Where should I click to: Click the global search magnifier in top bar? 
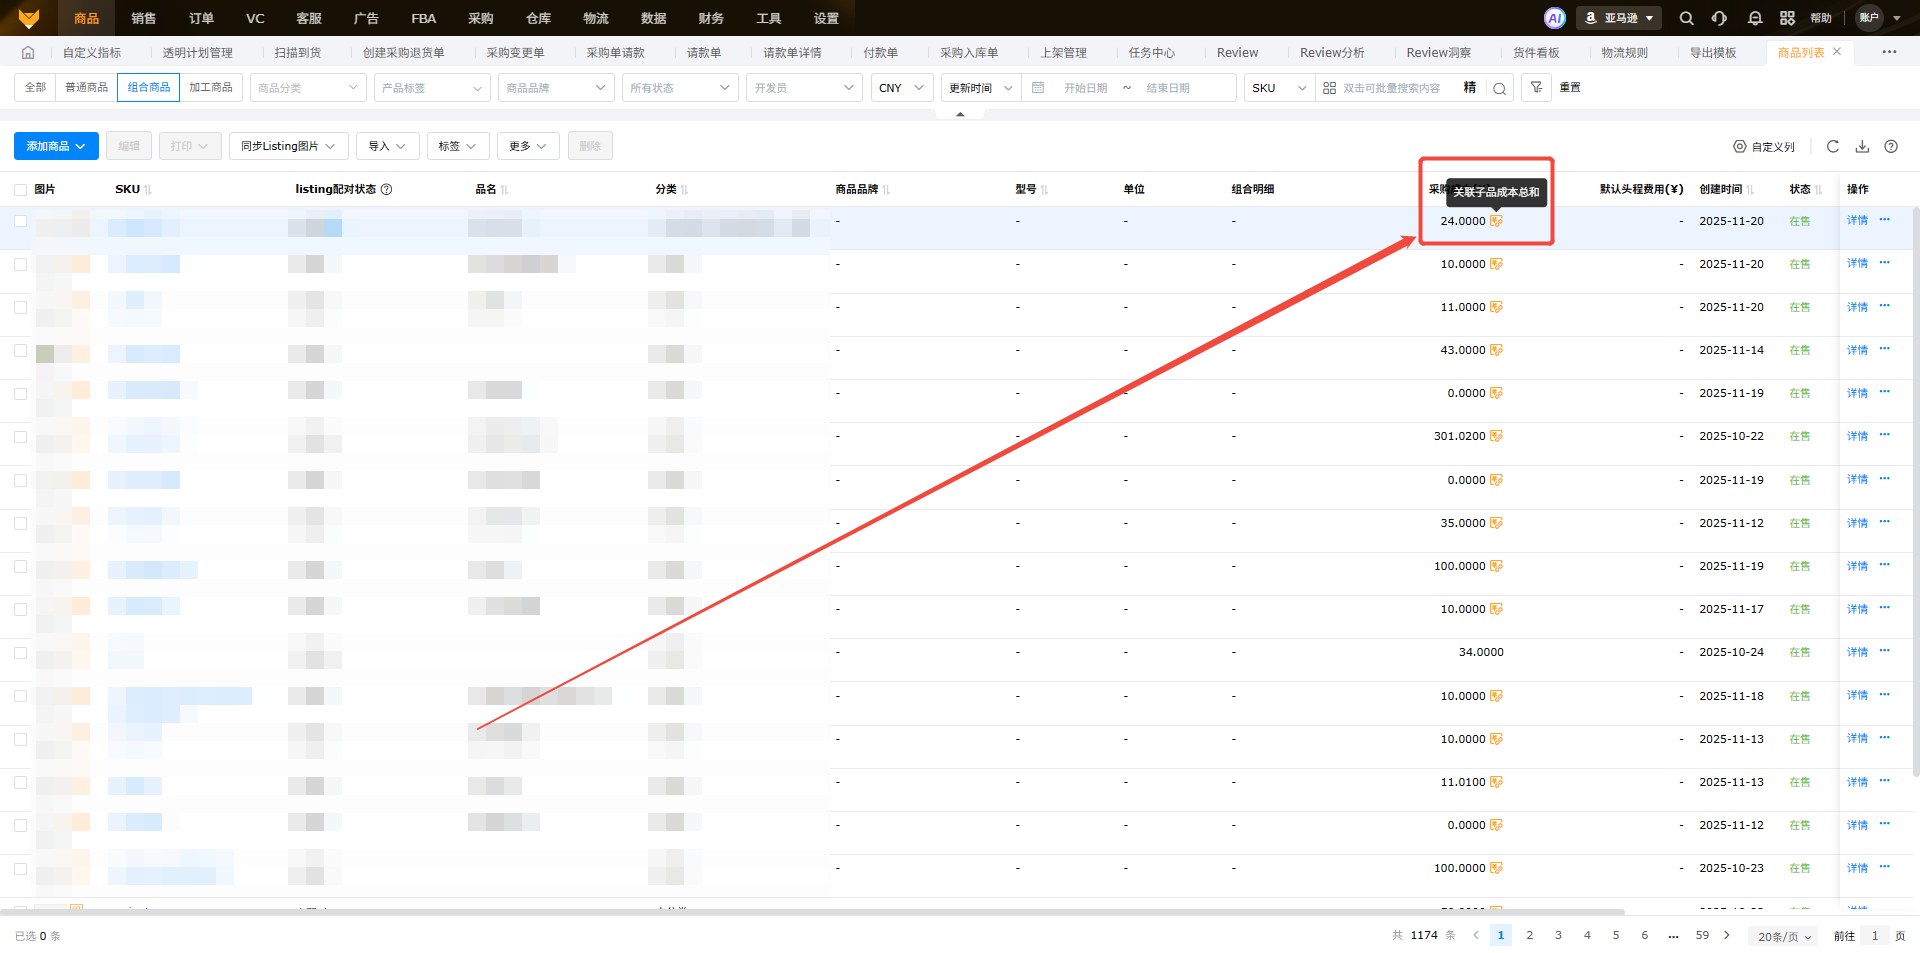1686,18
